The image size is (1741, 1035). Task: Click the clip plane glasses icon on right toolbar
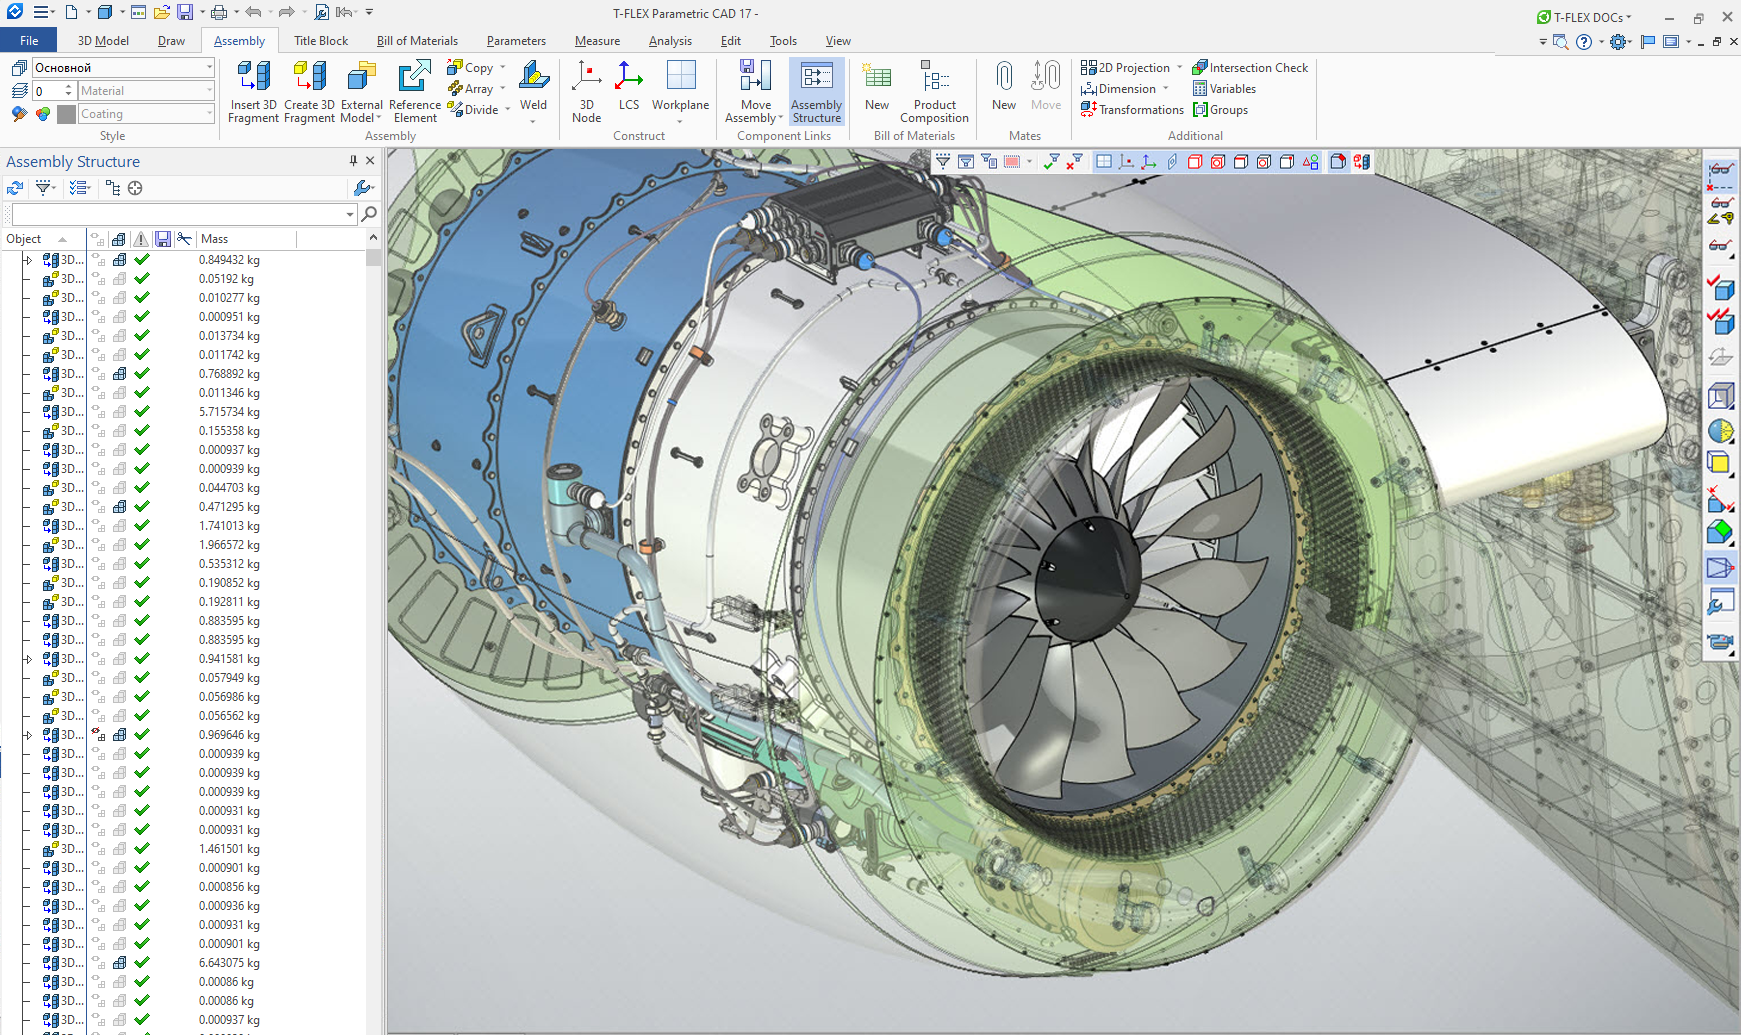pos(1720,176)
